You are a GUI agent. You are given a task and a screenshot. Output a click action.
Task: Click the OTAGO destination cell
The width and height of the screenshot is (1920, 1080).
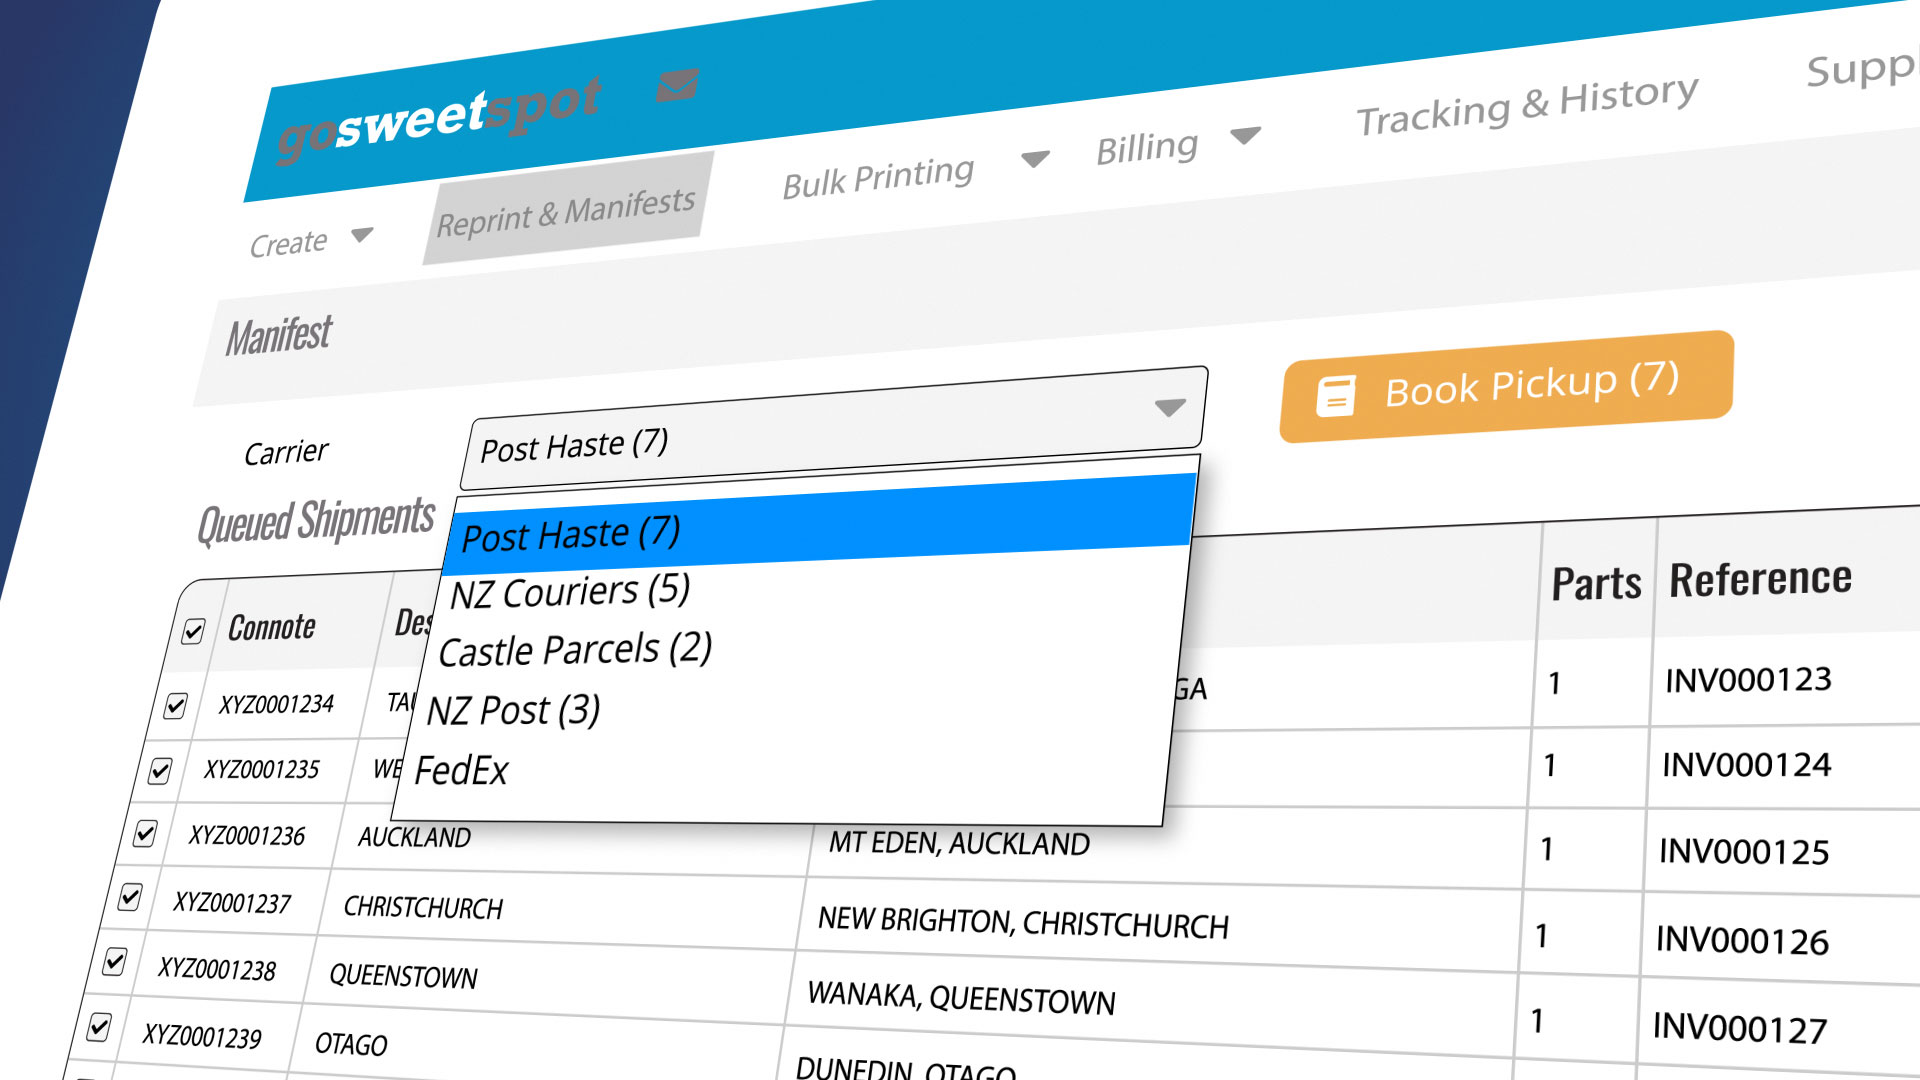click(x=350, y=1044)
